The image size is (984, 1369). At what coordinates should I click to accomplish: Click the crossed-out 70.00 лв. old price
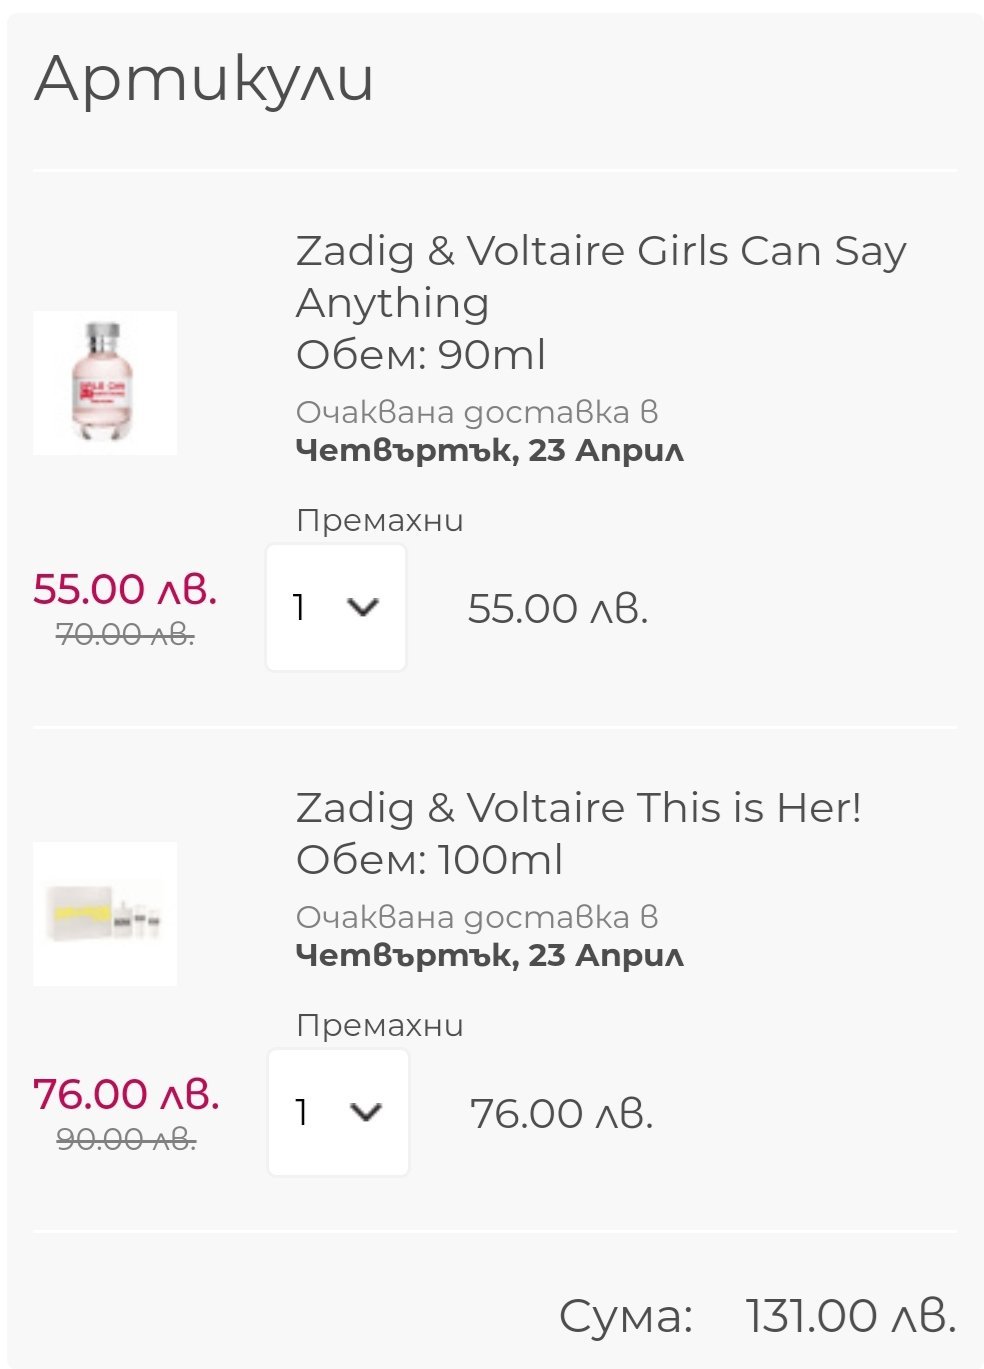point(125,634)
